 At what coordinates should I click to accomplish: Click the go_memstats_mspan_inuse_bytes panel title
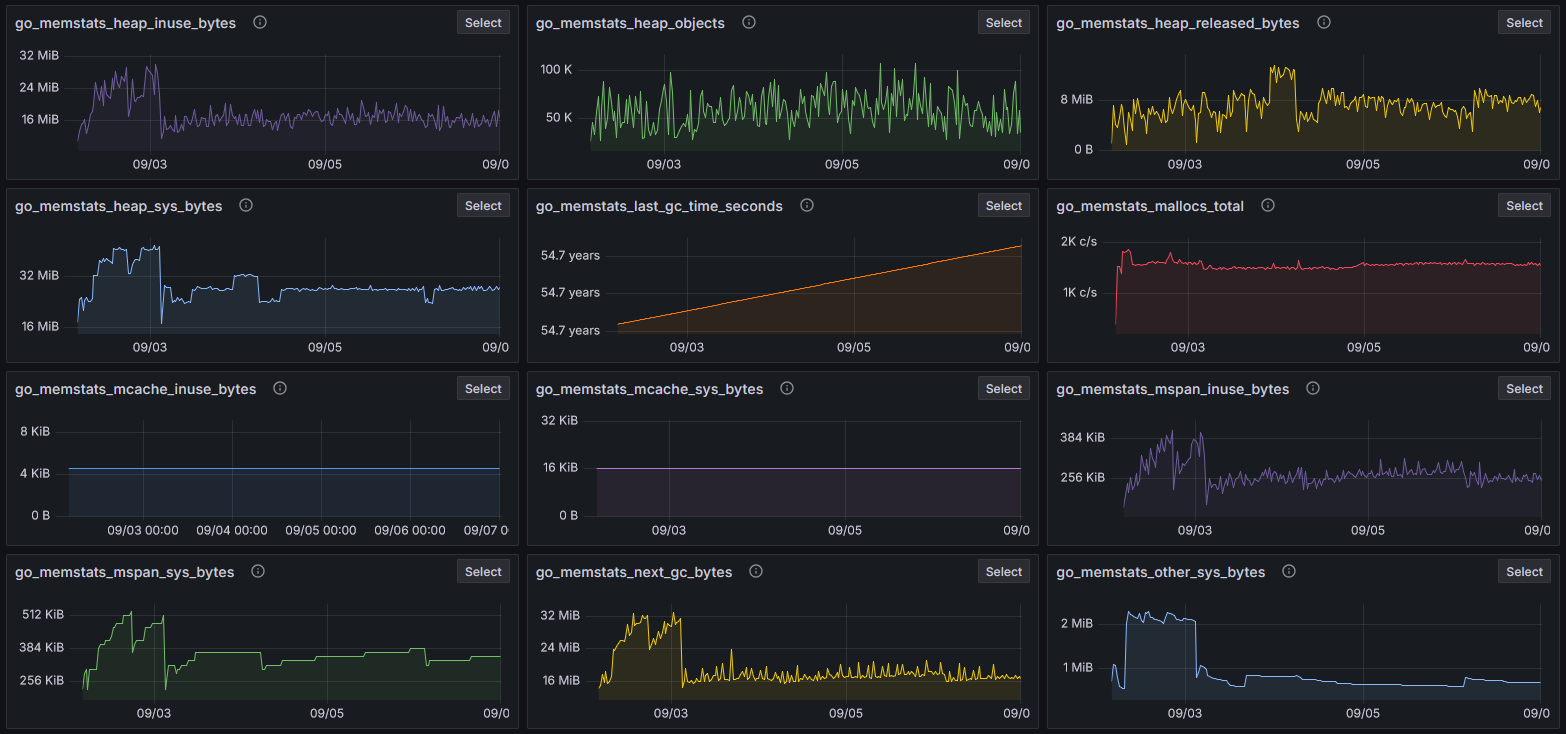(x=1173, y=389)
